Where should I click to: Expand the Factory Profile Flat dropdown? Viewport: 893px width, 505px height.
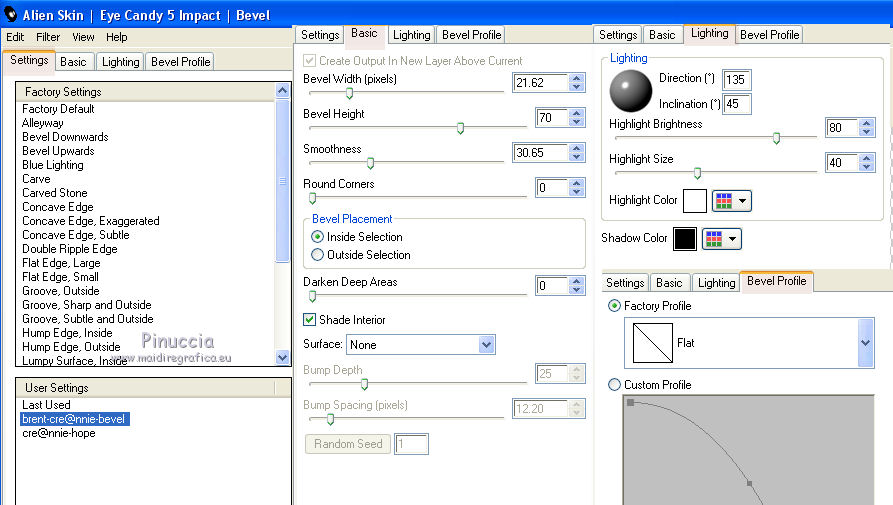coord(866,343)
